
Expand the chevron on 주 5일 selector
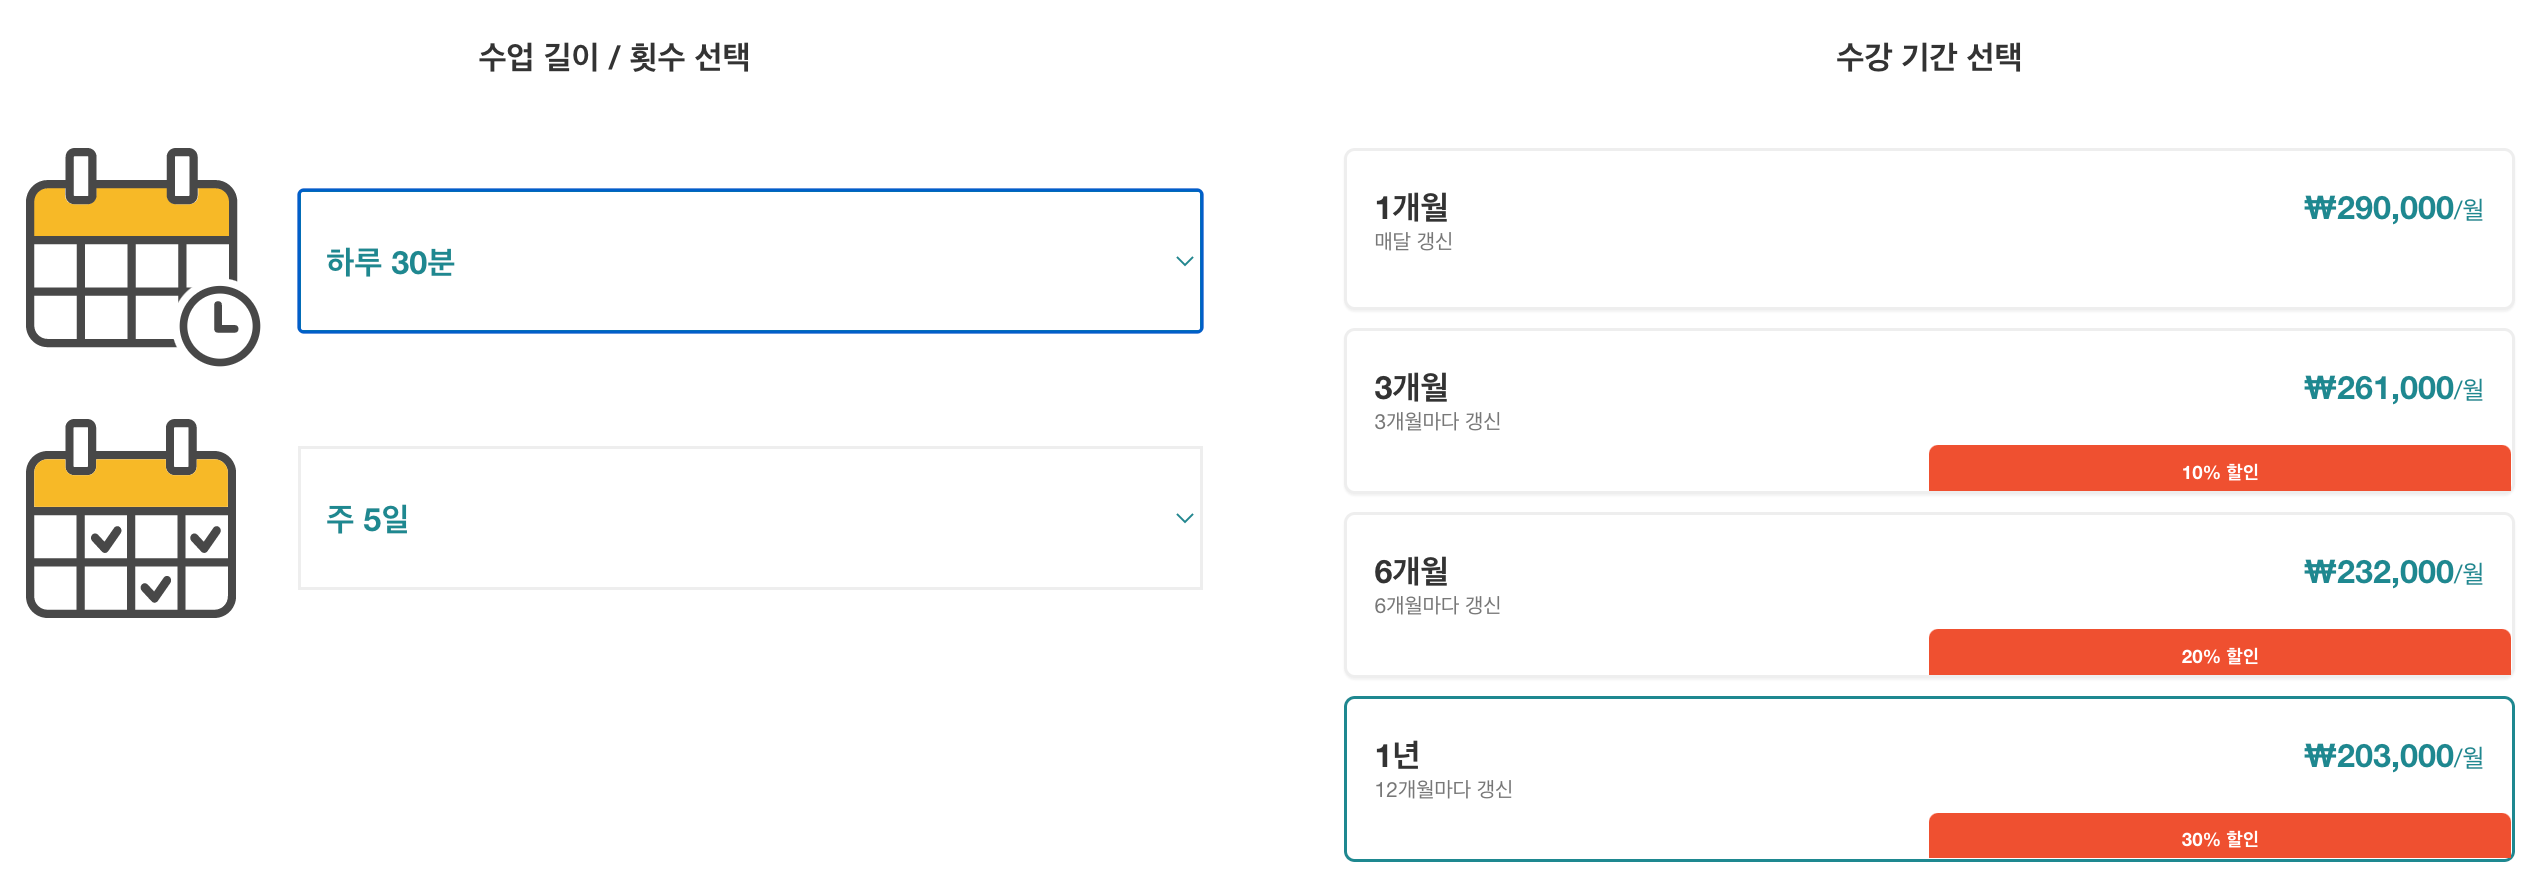point(1185,518)
